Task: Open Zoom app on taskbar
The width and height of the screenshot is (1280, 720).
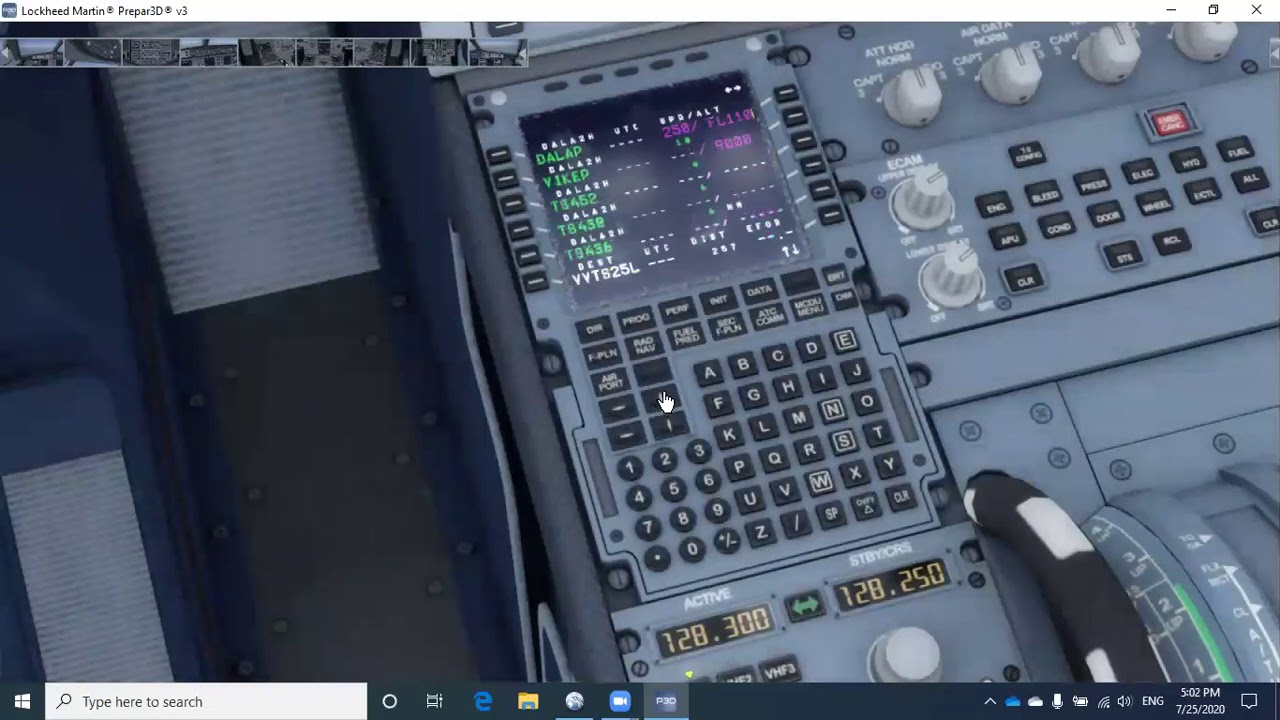Action: click(x=620, y=701)
